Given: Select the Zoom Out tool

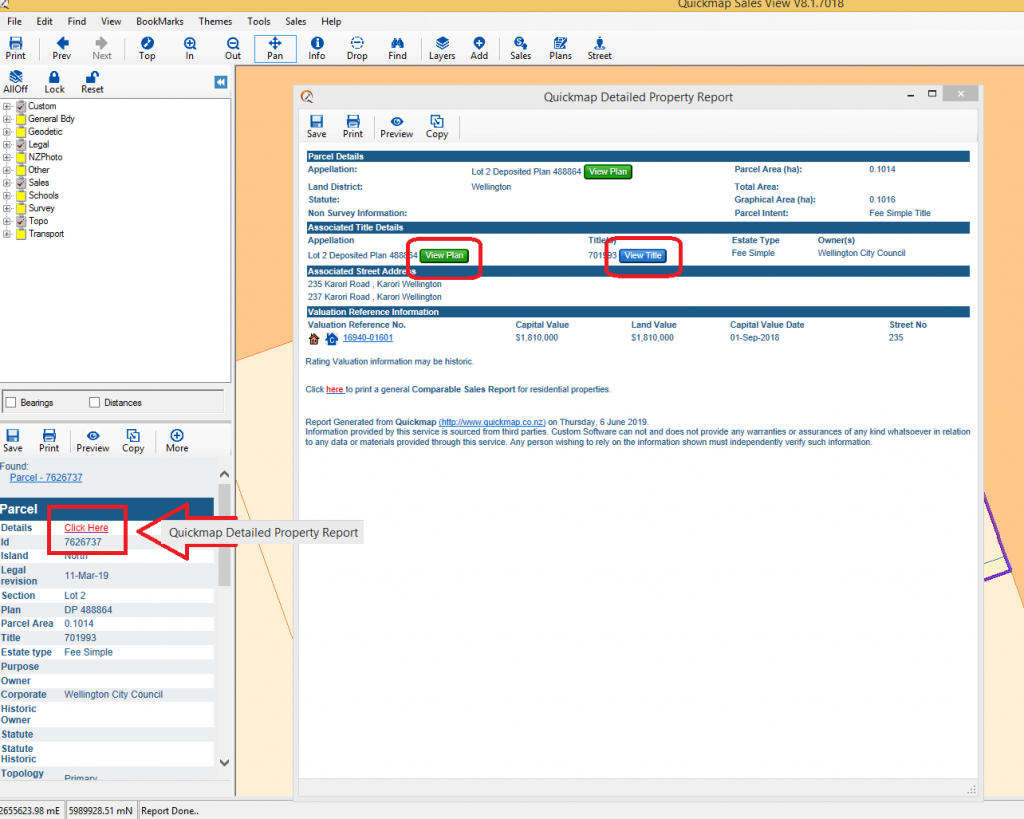Looking at the screenshot, I should click(232, 47).
